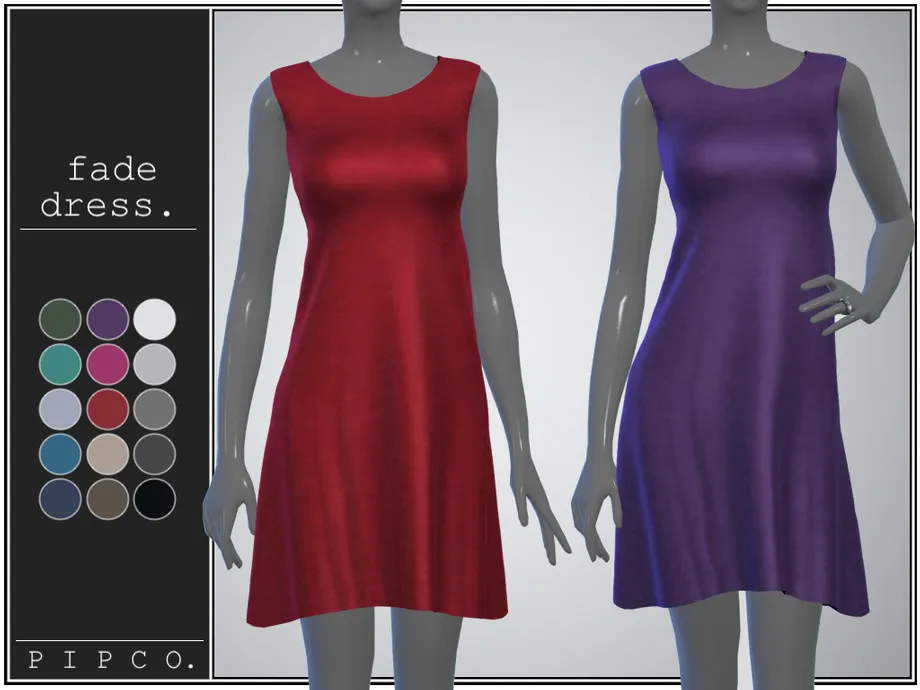Select the dark green color swatch
This screenshot has height=690, width=920.
(60, 318)
